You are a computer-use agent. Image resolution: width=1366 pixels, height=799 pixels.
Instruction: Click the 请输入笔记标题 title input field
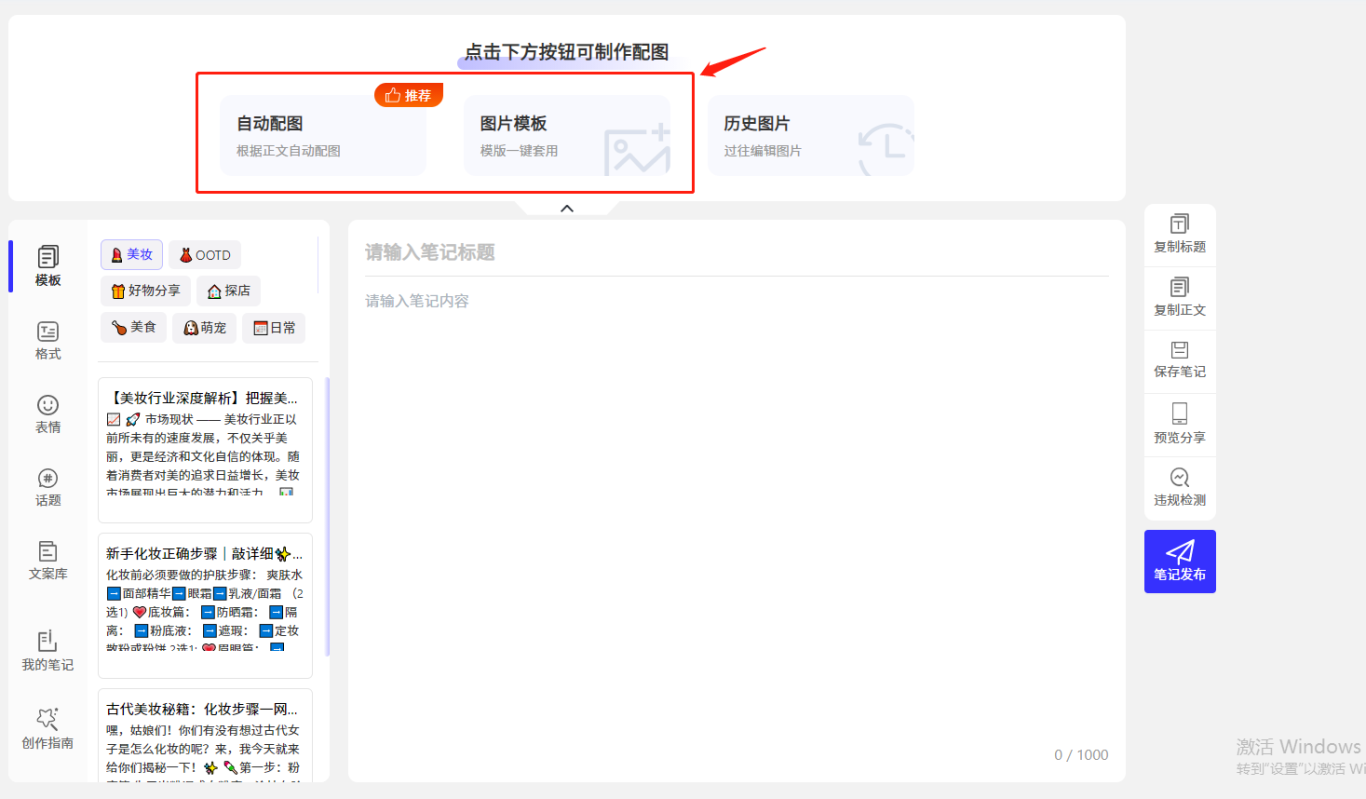(x=736, y=252)
